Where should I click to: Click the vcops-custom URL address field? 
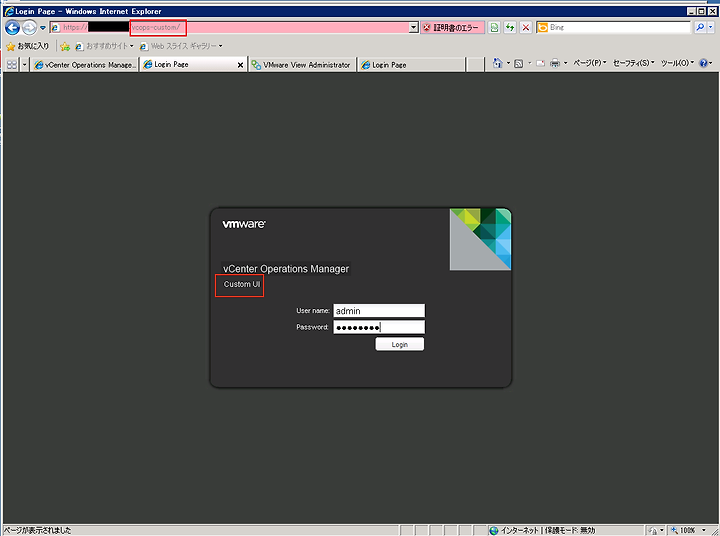click(229, 28)
